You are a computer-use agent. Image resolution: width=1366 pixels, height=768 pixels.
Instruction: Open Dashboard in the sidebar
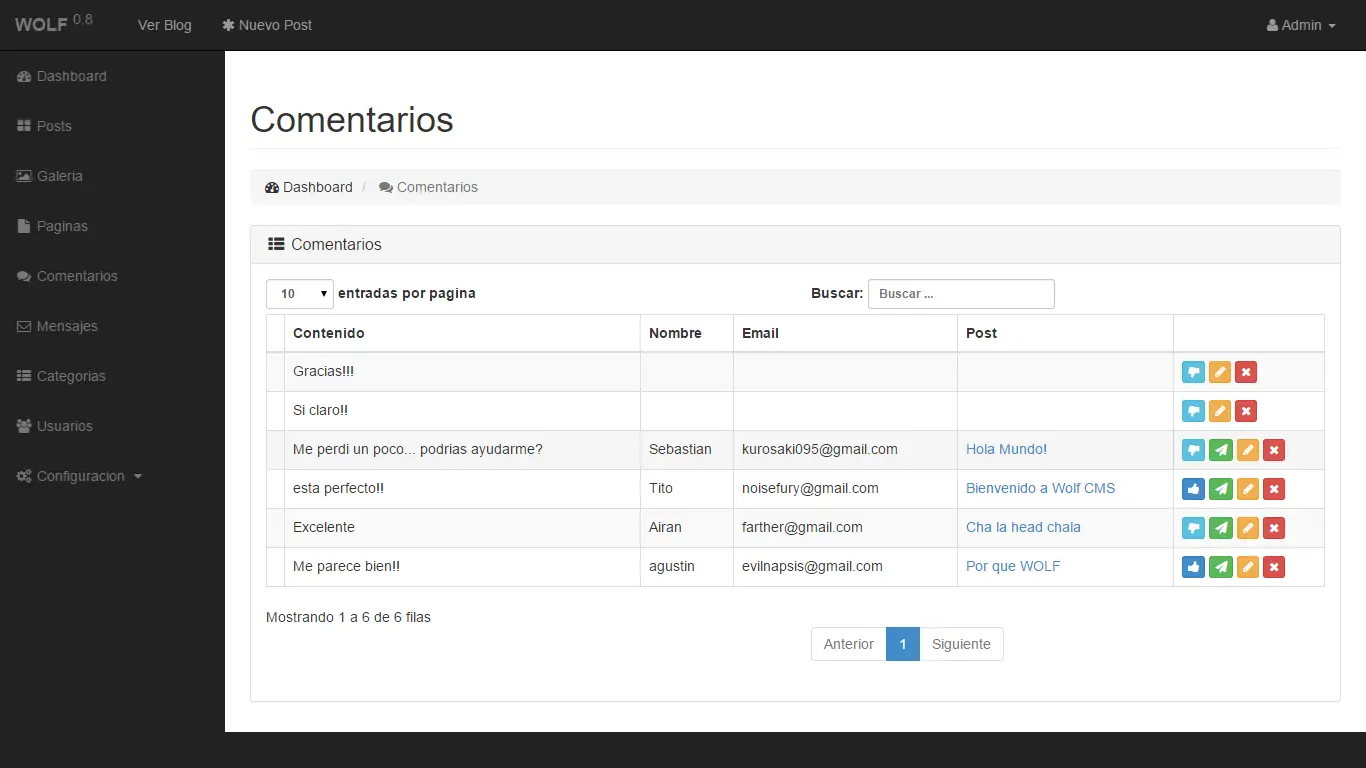[x=62, y=76]
